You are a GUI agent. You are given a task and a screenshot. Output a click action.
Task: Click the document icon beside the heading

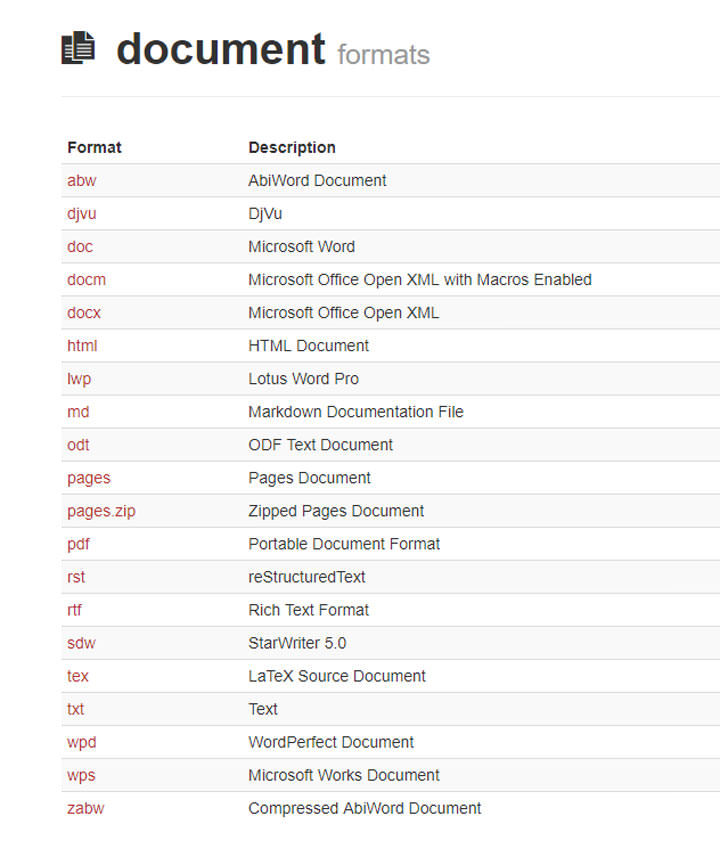coord(78,48)
